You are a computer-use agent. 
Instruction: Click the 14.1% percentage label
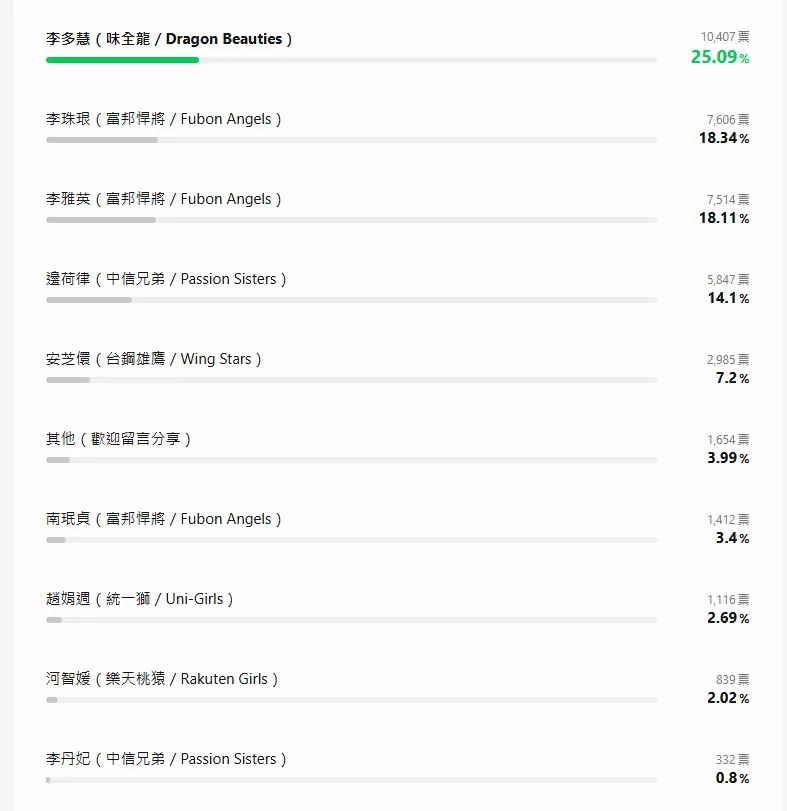pos(729,298)
